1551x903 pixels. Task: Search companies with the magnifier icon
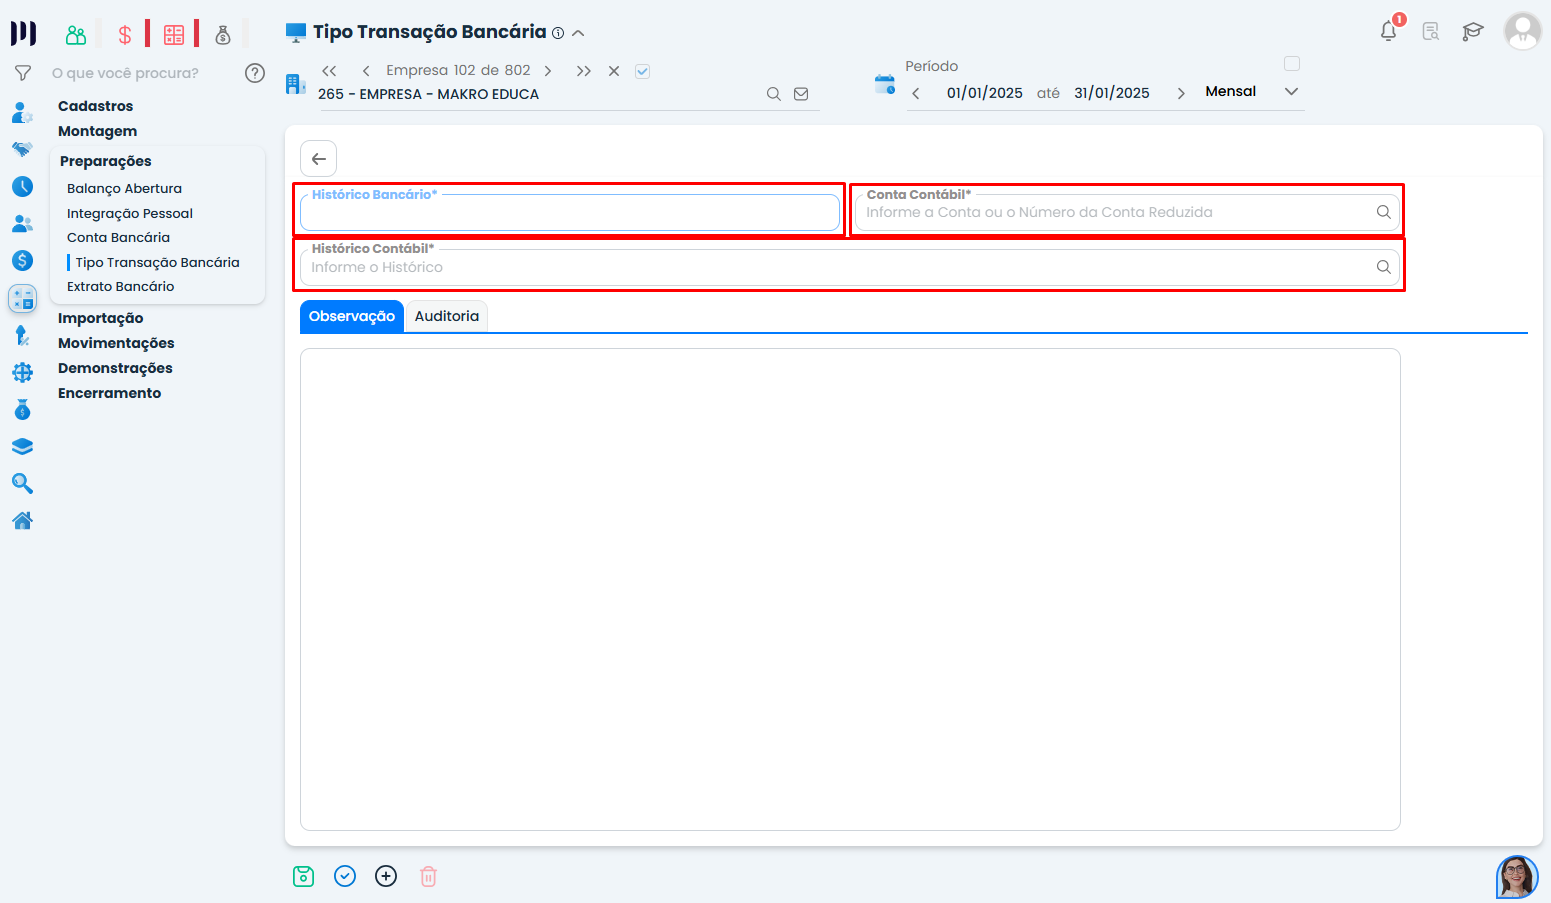coord(774,94)
